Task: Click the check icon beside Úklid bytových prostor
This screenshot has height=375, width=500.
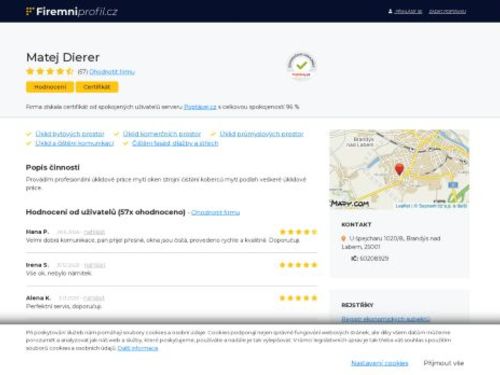Action: tap(29, 134)
